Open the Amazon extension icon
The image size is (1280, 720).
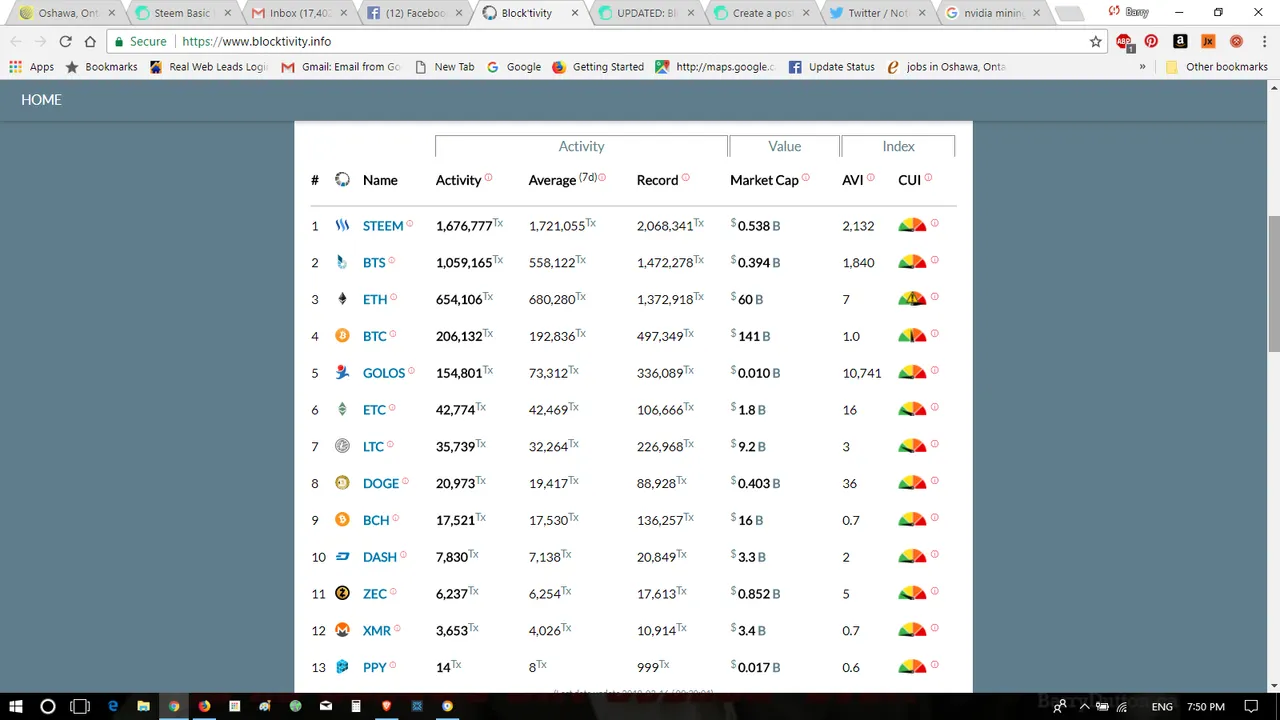click(x=1180, y=42)
